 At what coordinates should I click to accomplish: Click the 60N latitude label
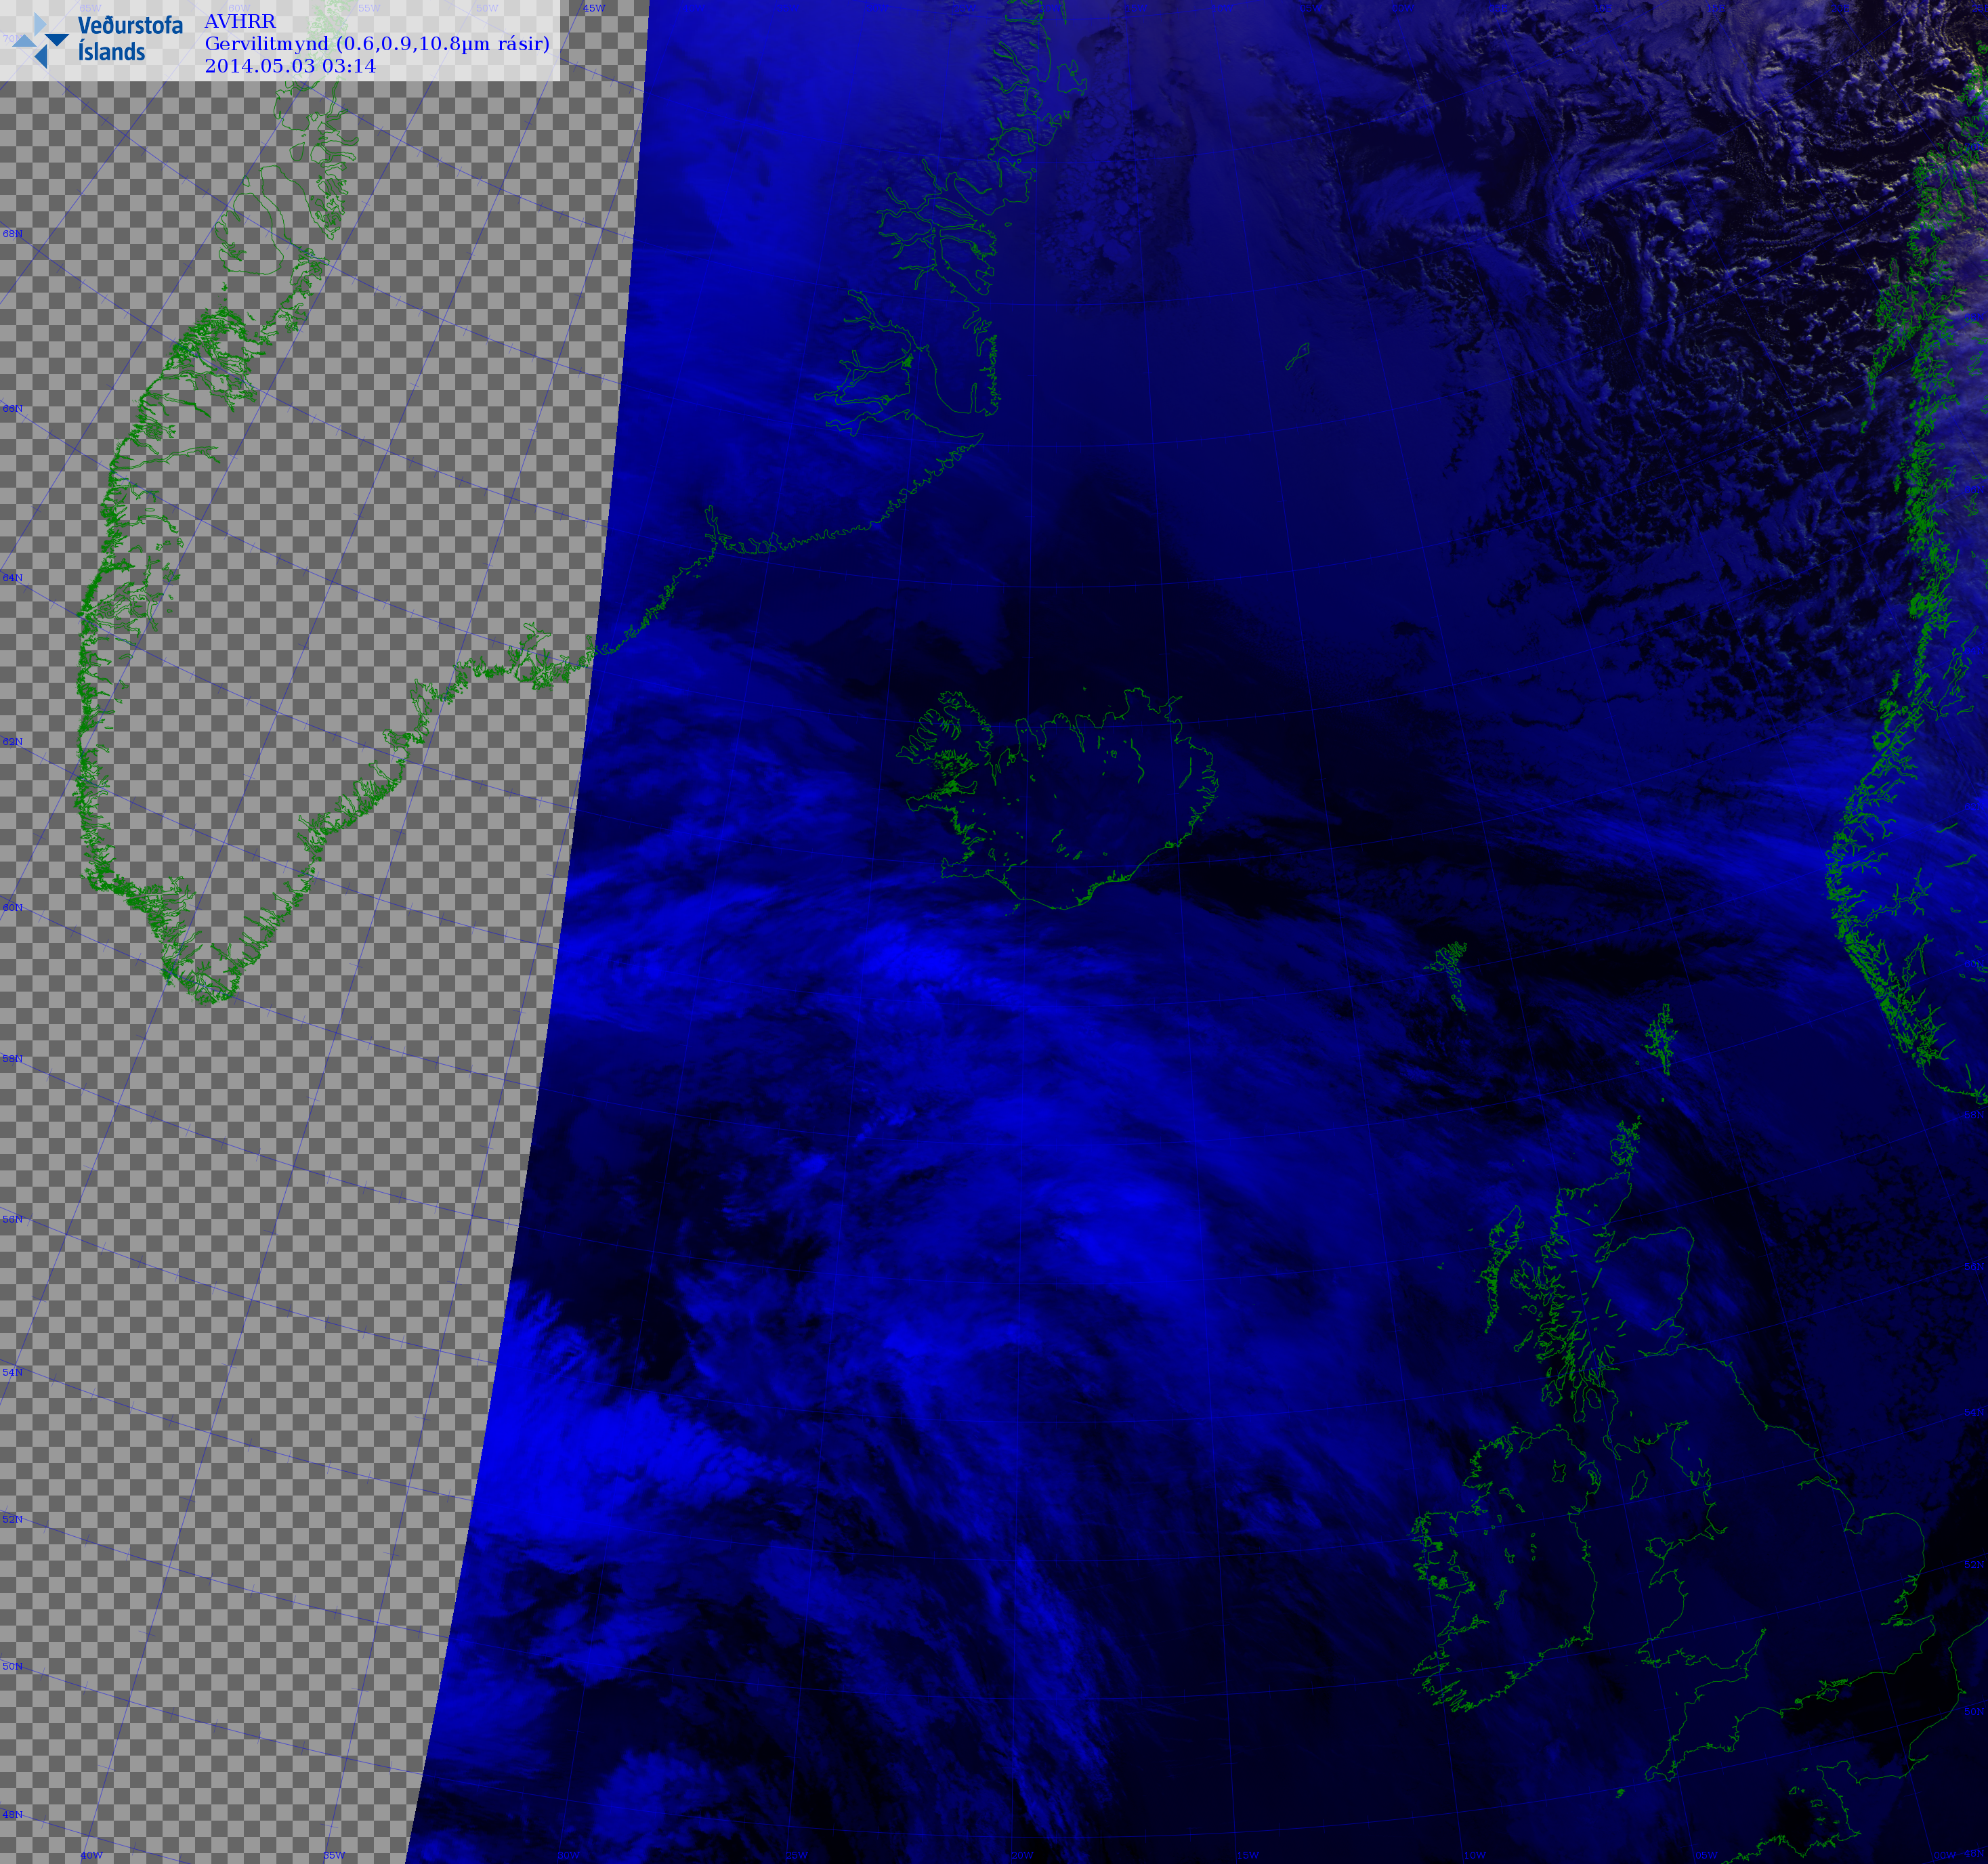pos(12,907)
